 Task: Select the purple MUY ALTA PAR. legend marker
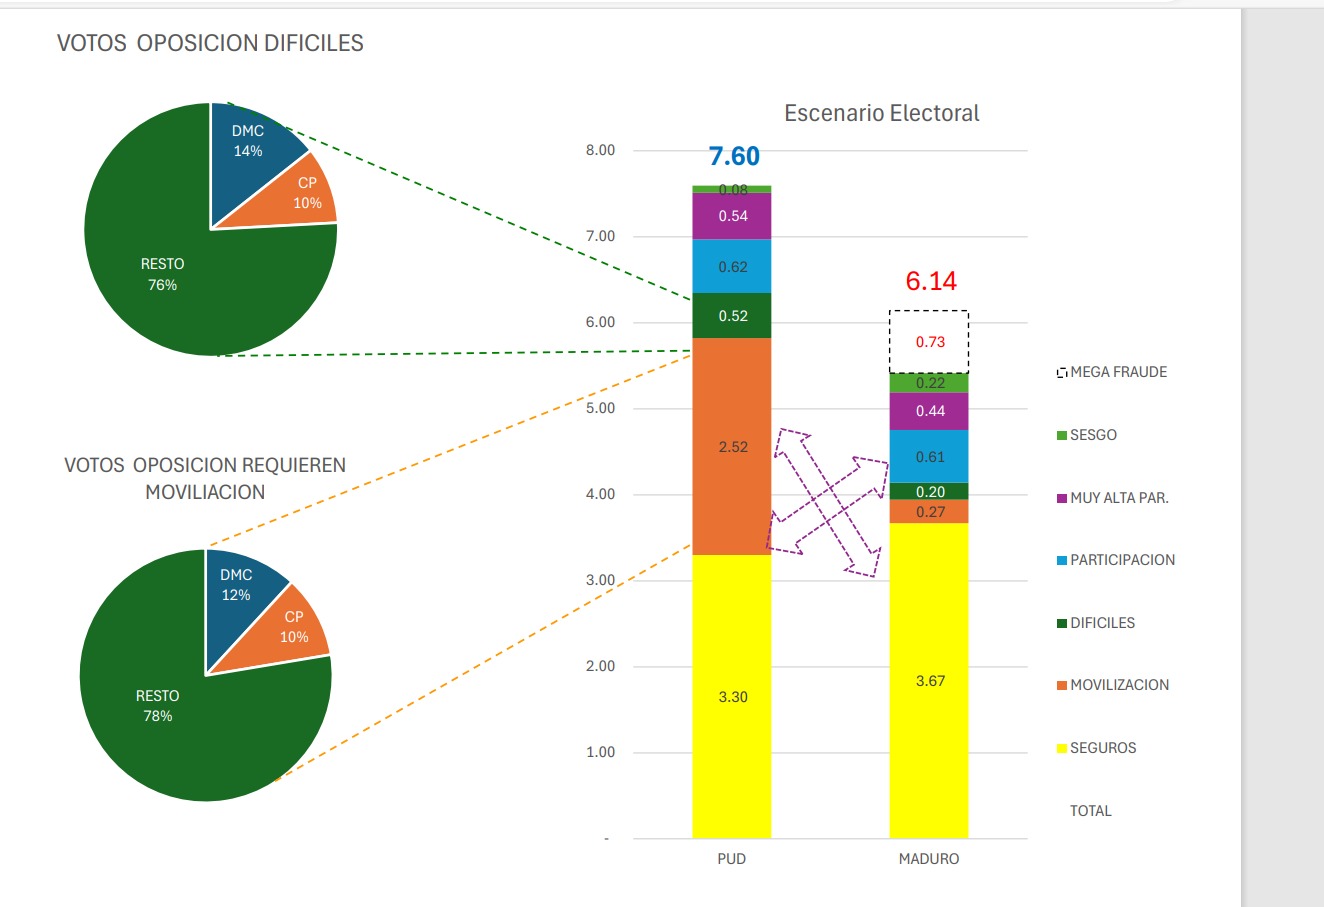[x=1062, y=498]
